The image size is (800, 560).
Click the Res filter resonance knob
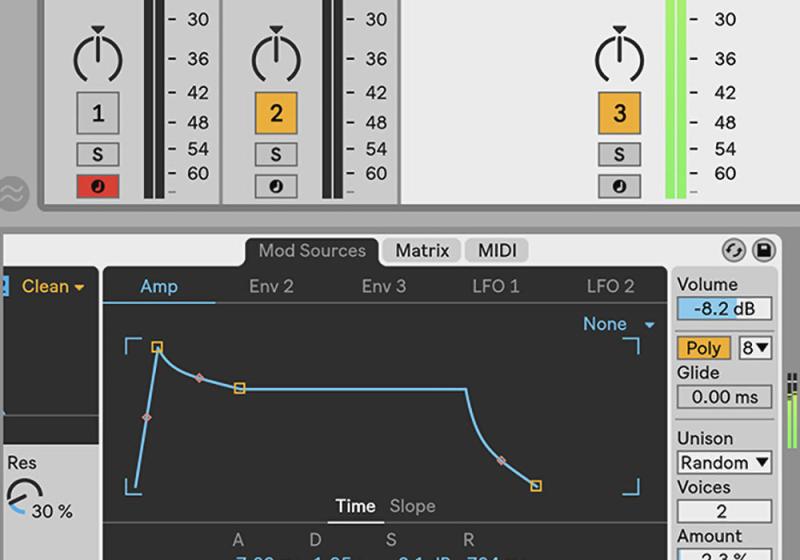tap(24, 497)
